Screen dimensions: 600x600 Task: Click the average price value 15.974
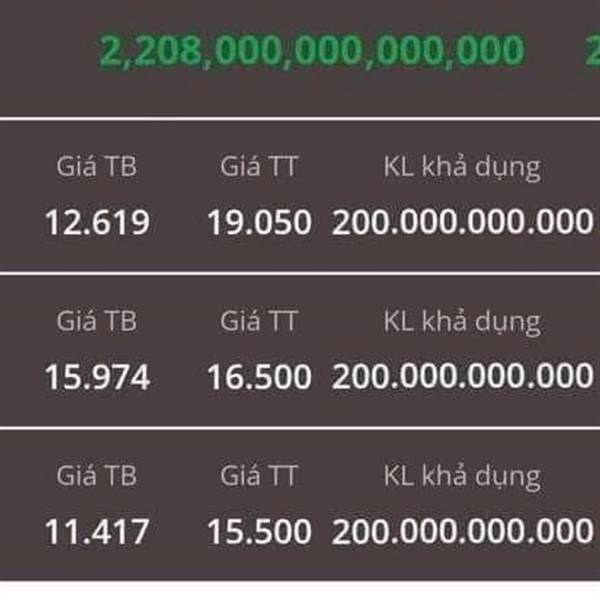97,377
